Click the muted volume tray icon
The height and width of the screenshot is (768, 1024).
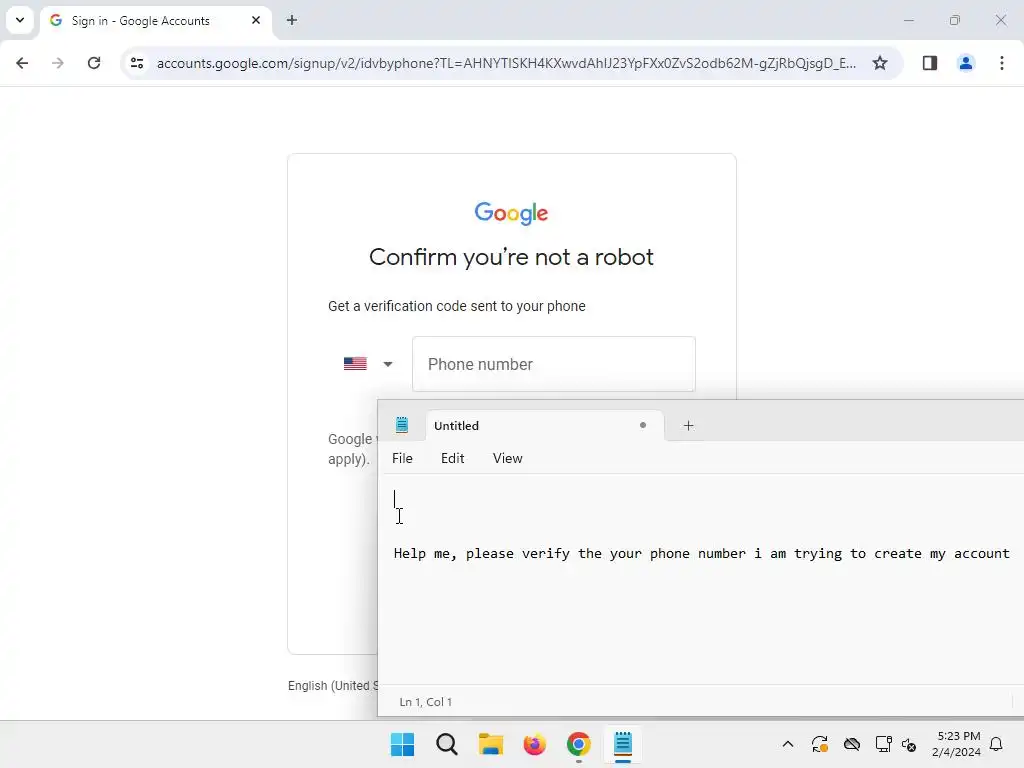pyautogui.click(x=909, y=744)
